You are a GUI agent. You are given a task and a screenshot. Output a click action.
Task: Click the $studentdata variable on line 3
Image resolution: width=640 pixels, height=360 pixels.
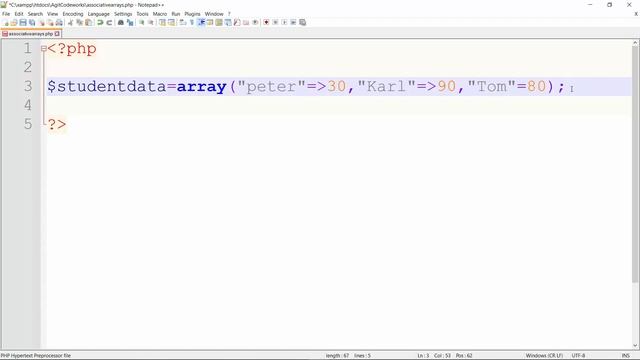(107, 87)
